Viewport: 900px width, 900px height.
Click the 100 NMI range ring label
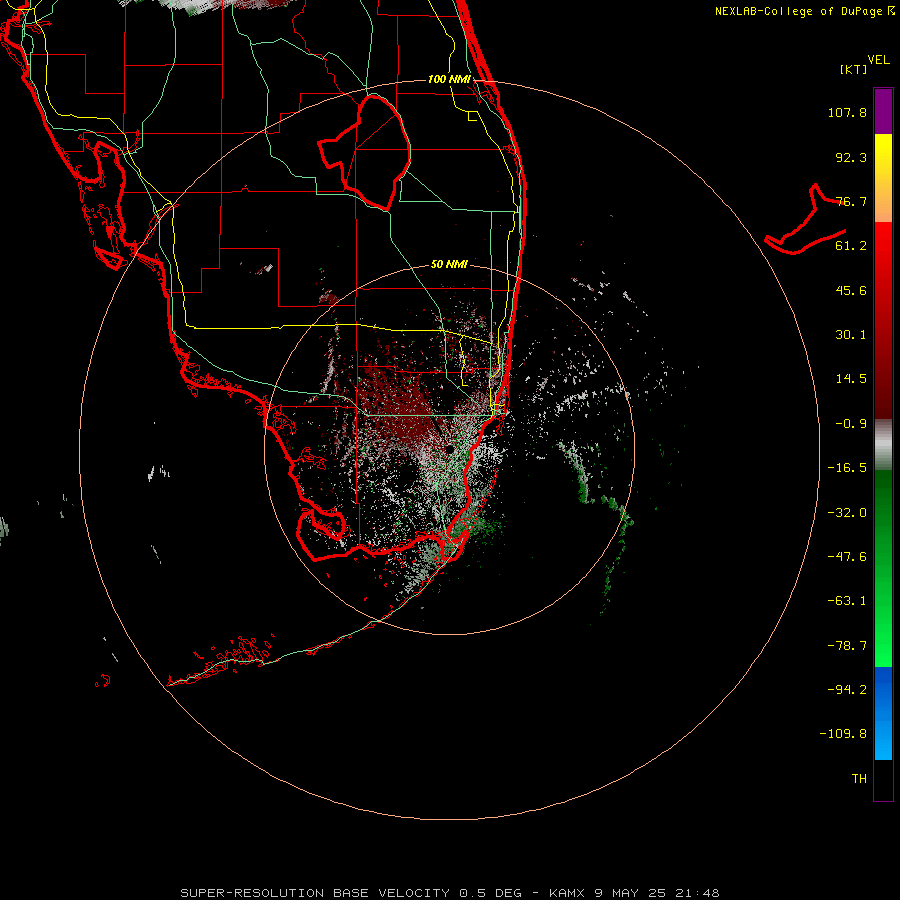(x=449, y=79)
